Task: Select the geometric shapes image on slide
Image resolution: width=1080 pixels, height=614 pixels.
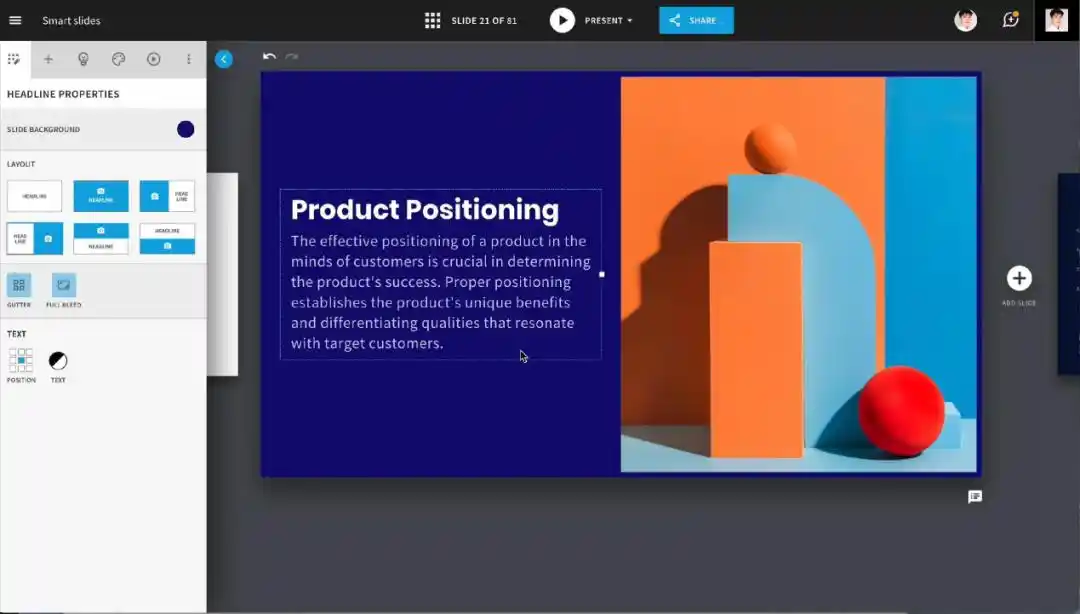Action: click(798, 274)
